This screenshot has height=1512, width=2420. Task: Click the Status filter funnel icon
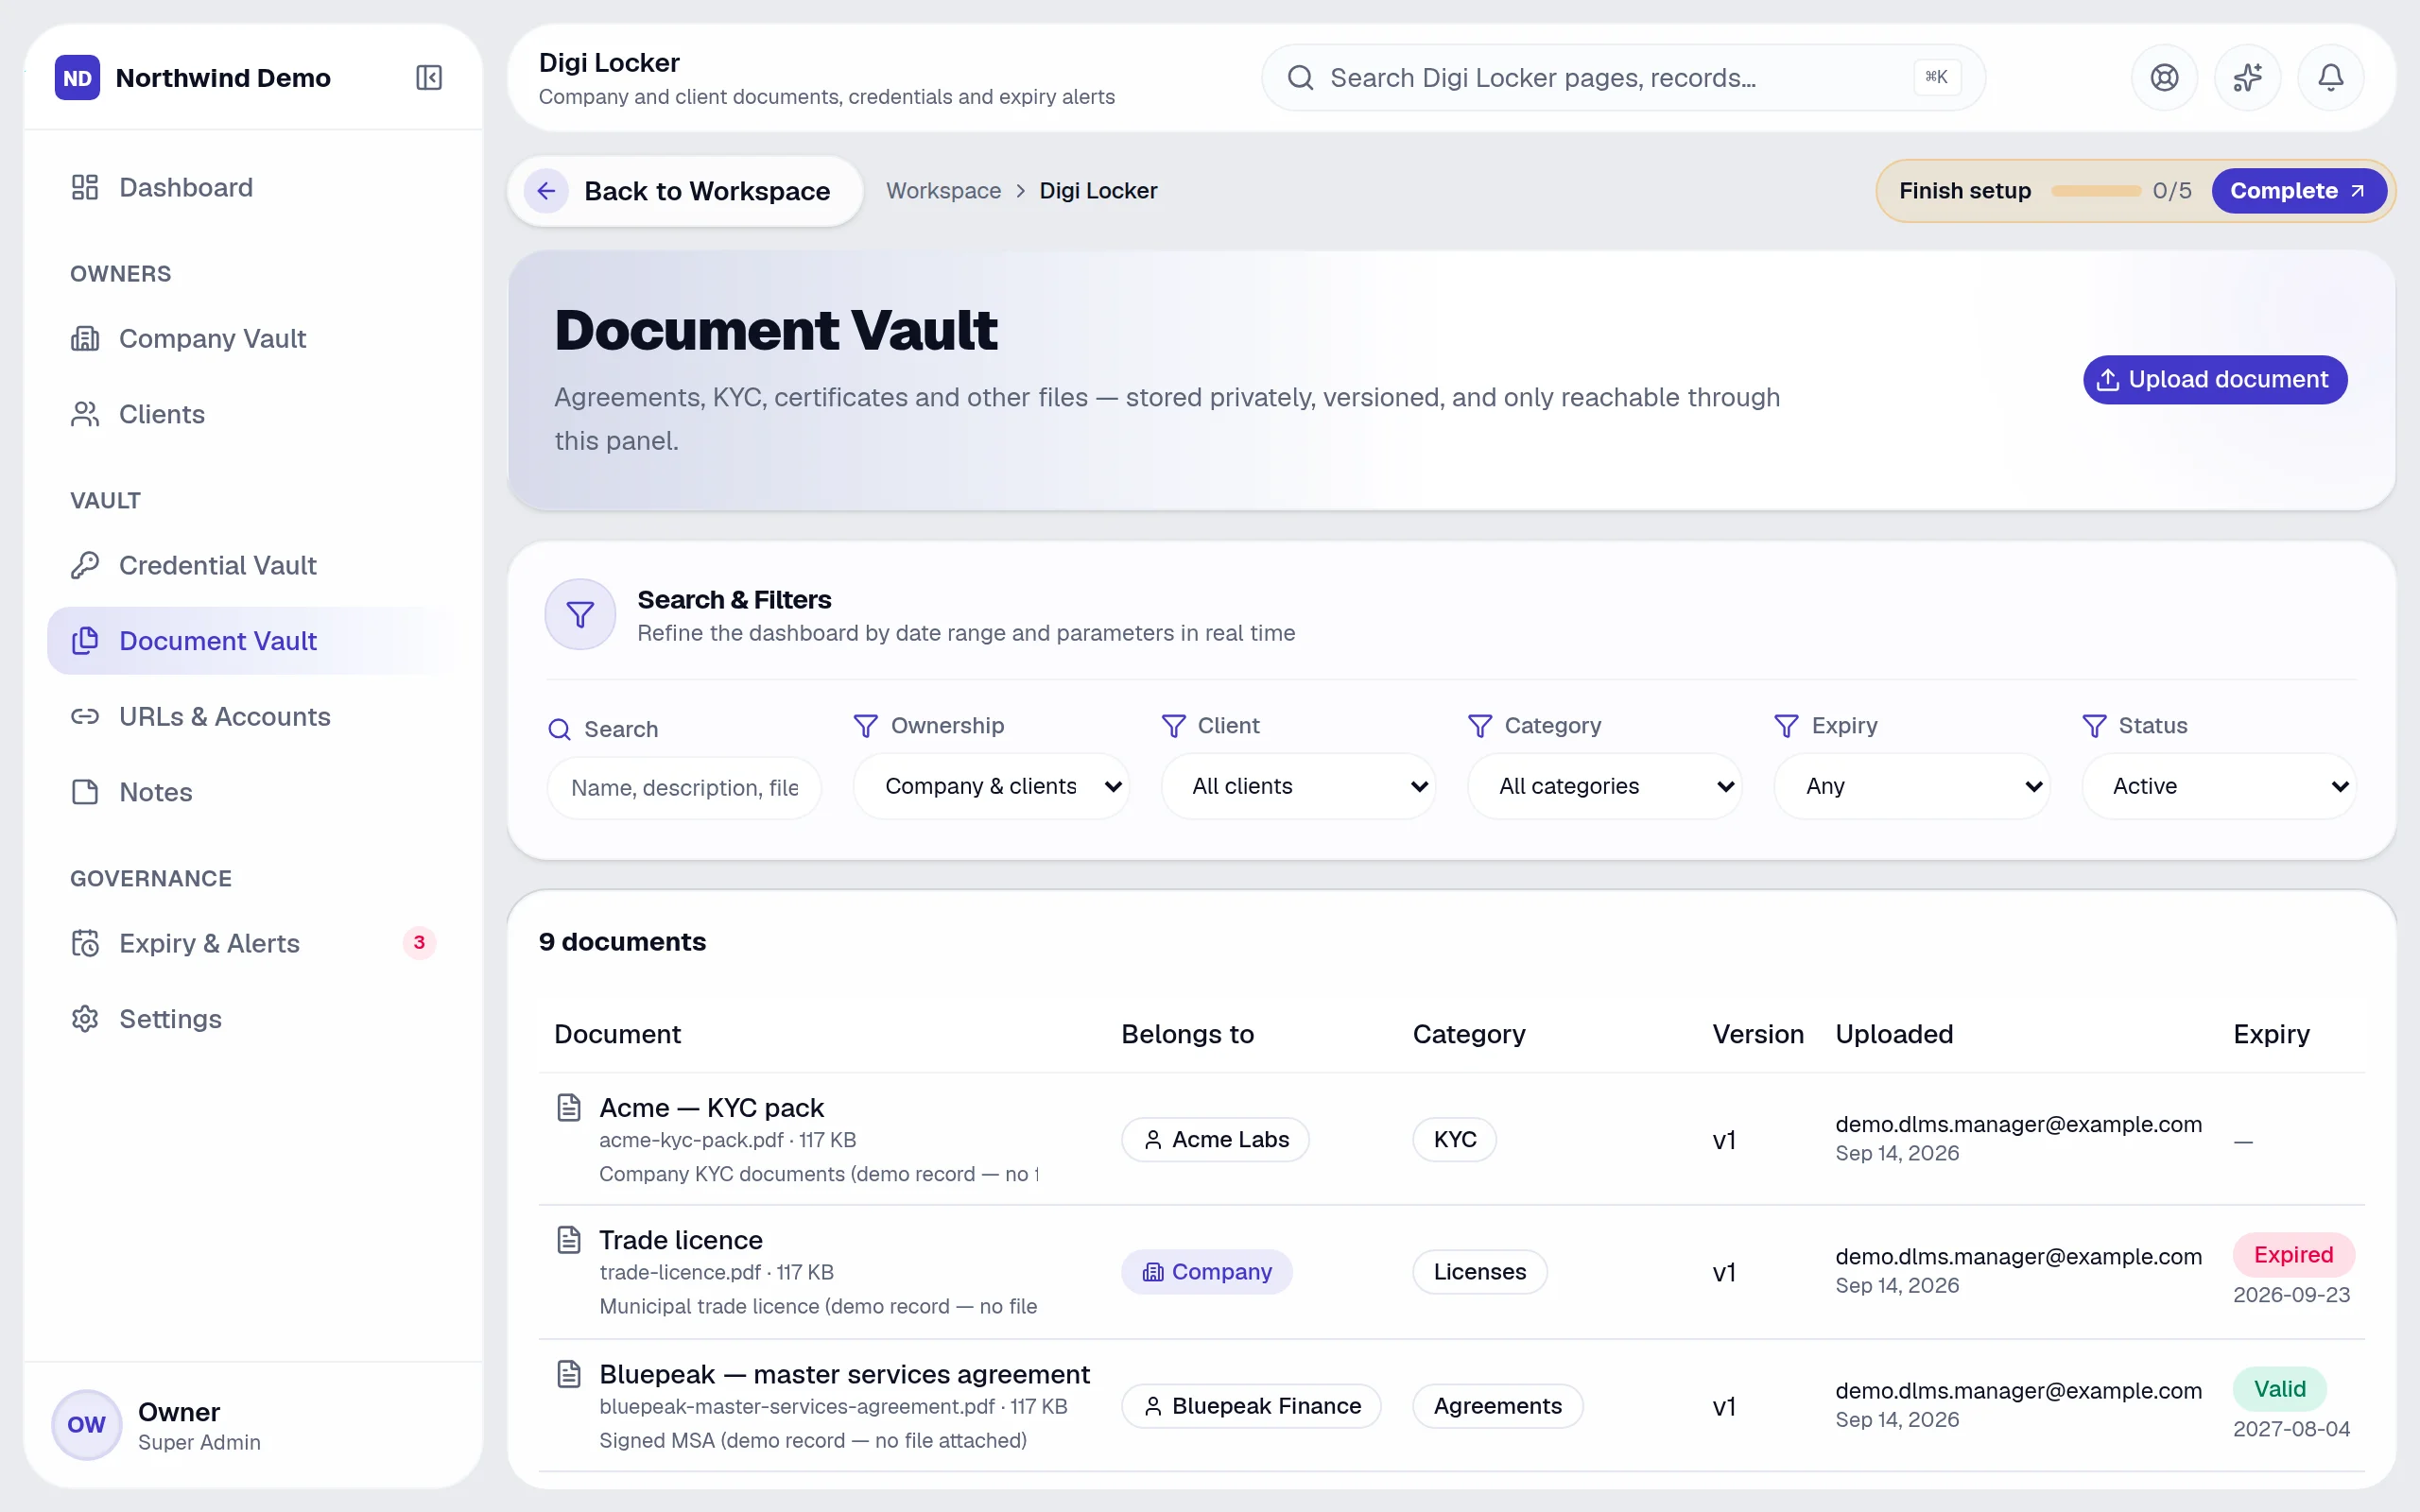click(x=2094, y=726)
